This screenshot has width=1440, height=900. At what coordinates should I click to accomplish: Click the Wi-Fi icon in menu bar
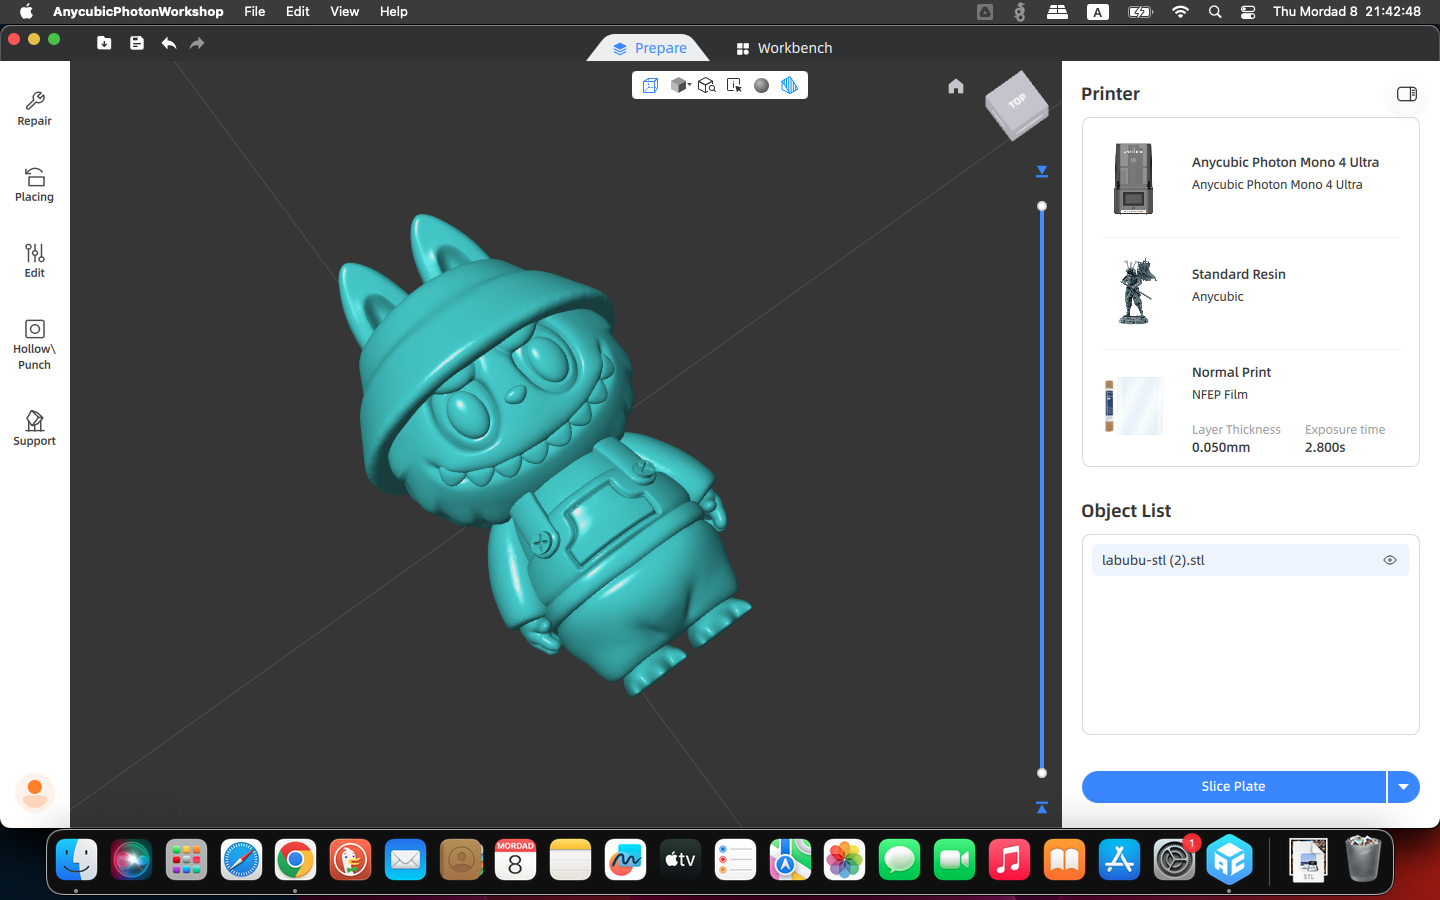point(1181,12)
